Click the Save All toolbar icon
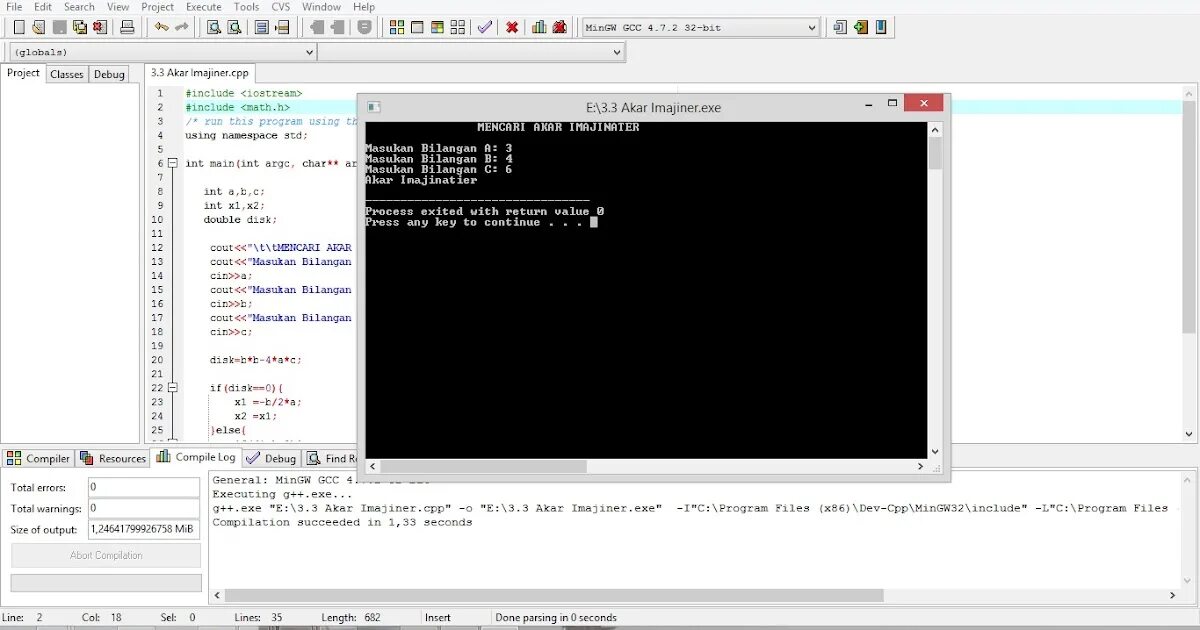The height and width of the screenshot is (630, 1200). (x=81, y=27)
